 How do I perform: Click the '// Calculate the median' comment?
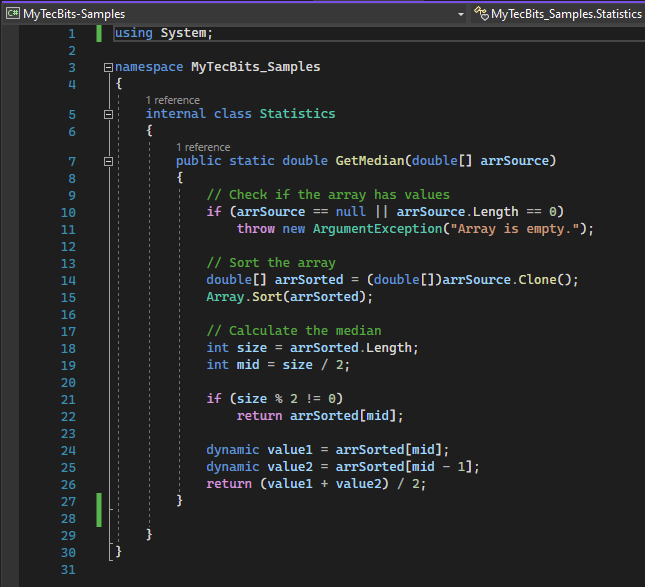[293, 331]
